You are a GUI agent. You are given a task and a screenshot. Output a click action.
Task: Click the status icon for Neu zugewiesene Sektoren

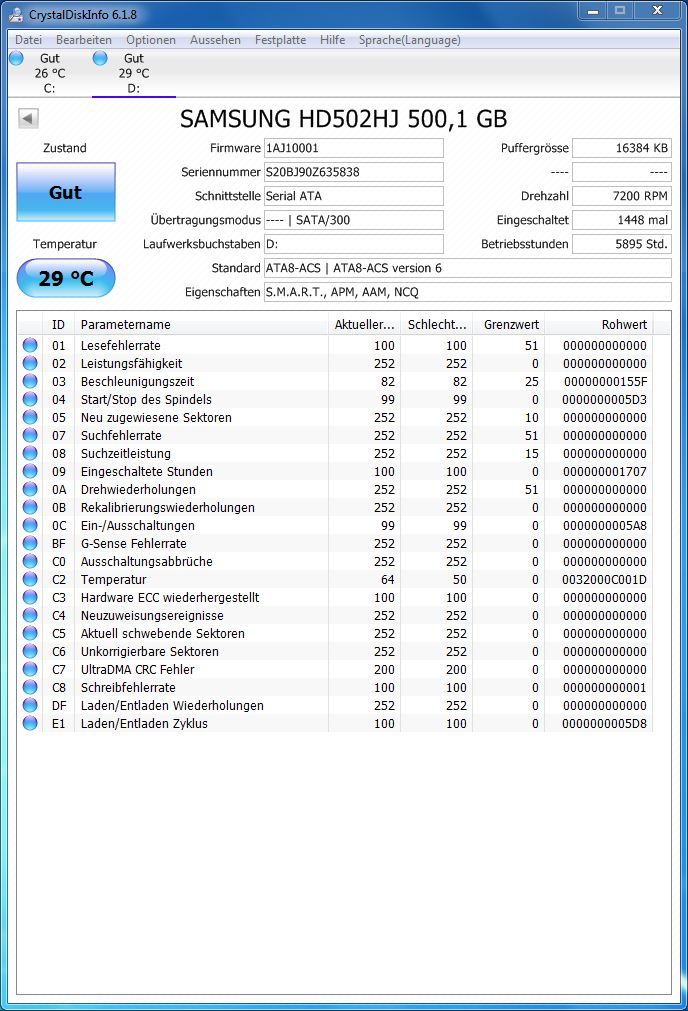30,417
